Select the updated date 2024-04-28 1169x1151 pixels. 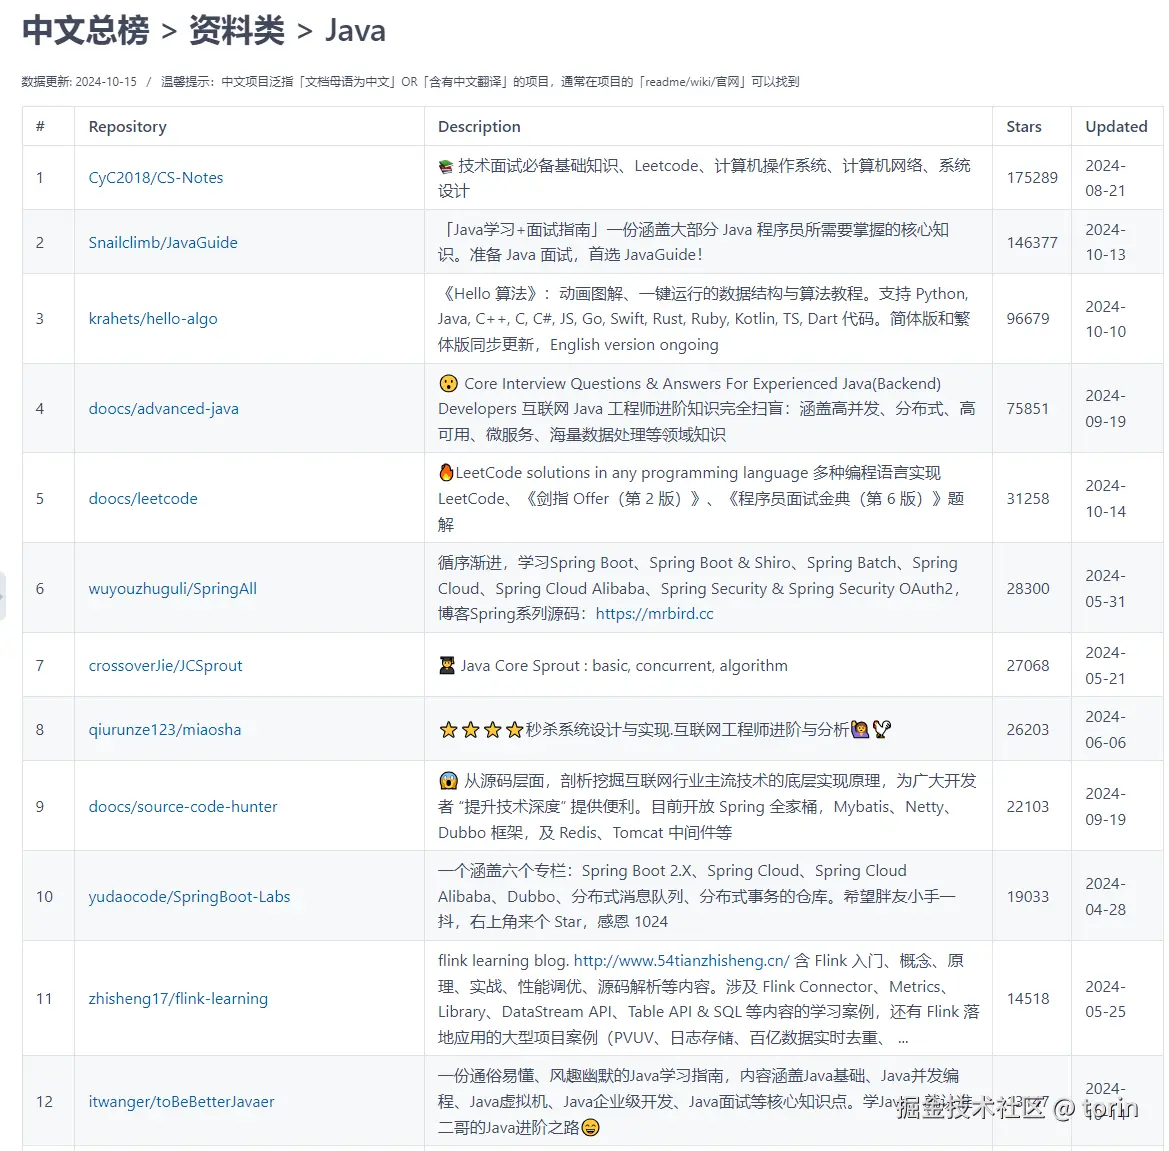coord(1106,896)
